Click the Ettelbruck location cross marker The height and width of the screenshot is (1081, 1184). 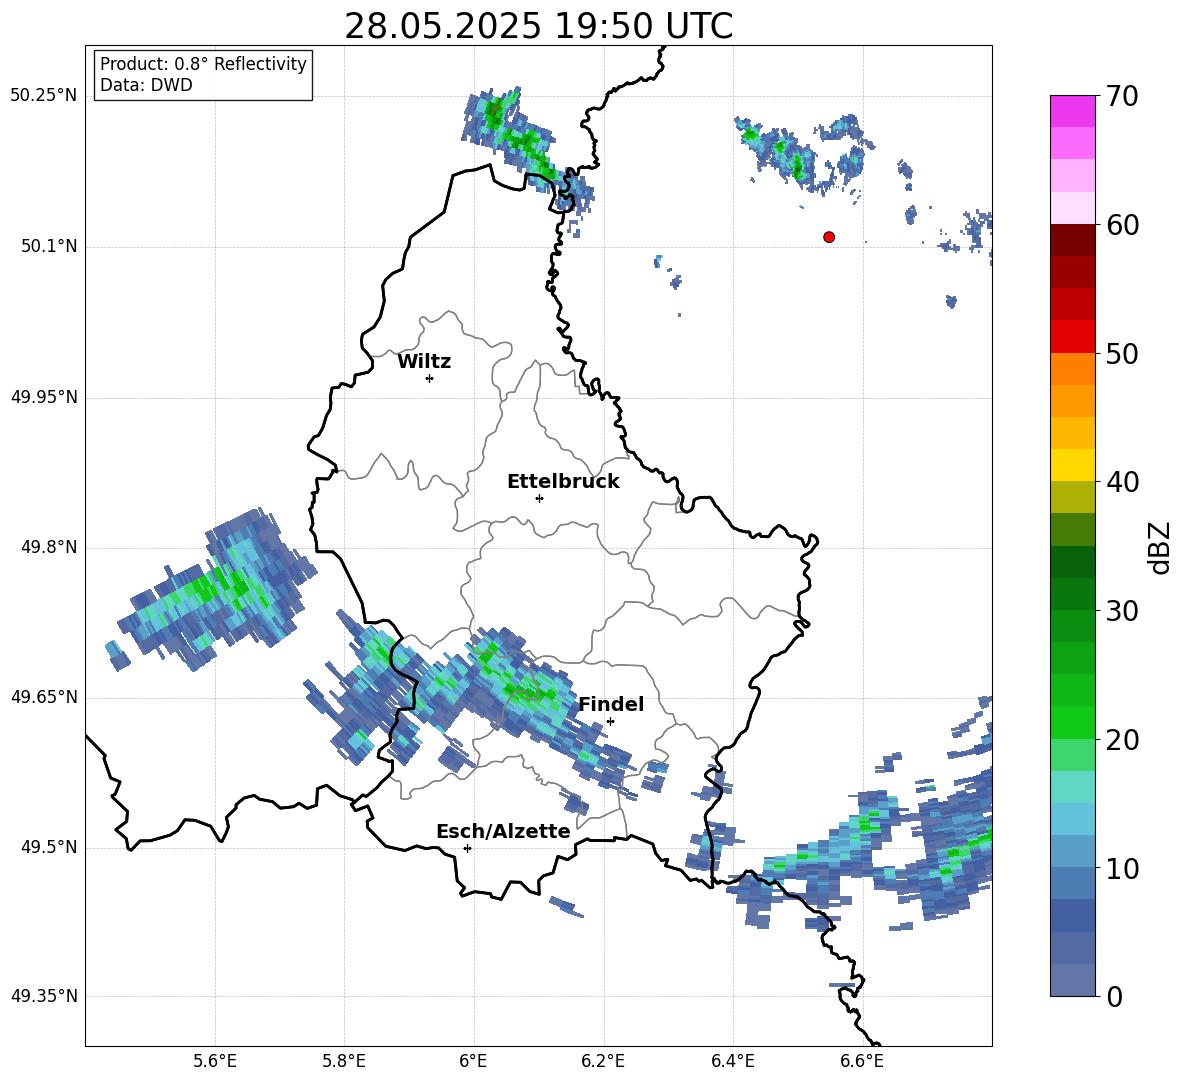(539, 498)
